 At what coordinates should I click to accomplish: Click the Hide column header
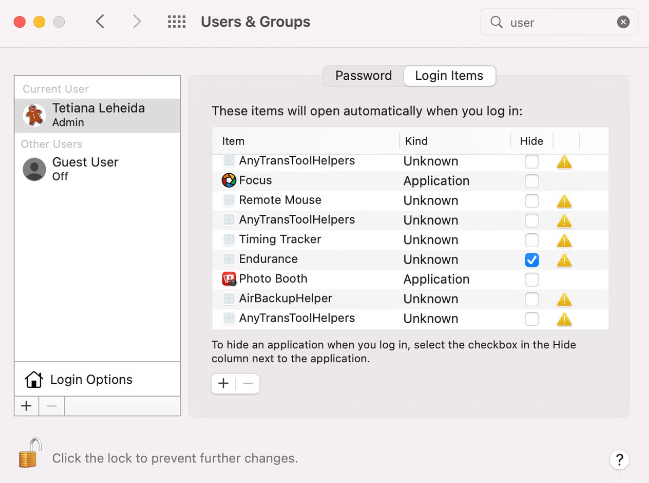click(x=532, y=141)
